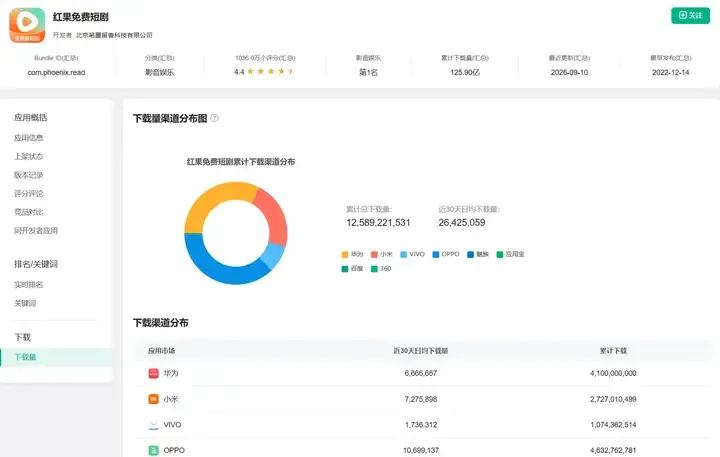Click the red segment of donut chart
This screenshot has height=457, width=720.
tap(275, 214)
